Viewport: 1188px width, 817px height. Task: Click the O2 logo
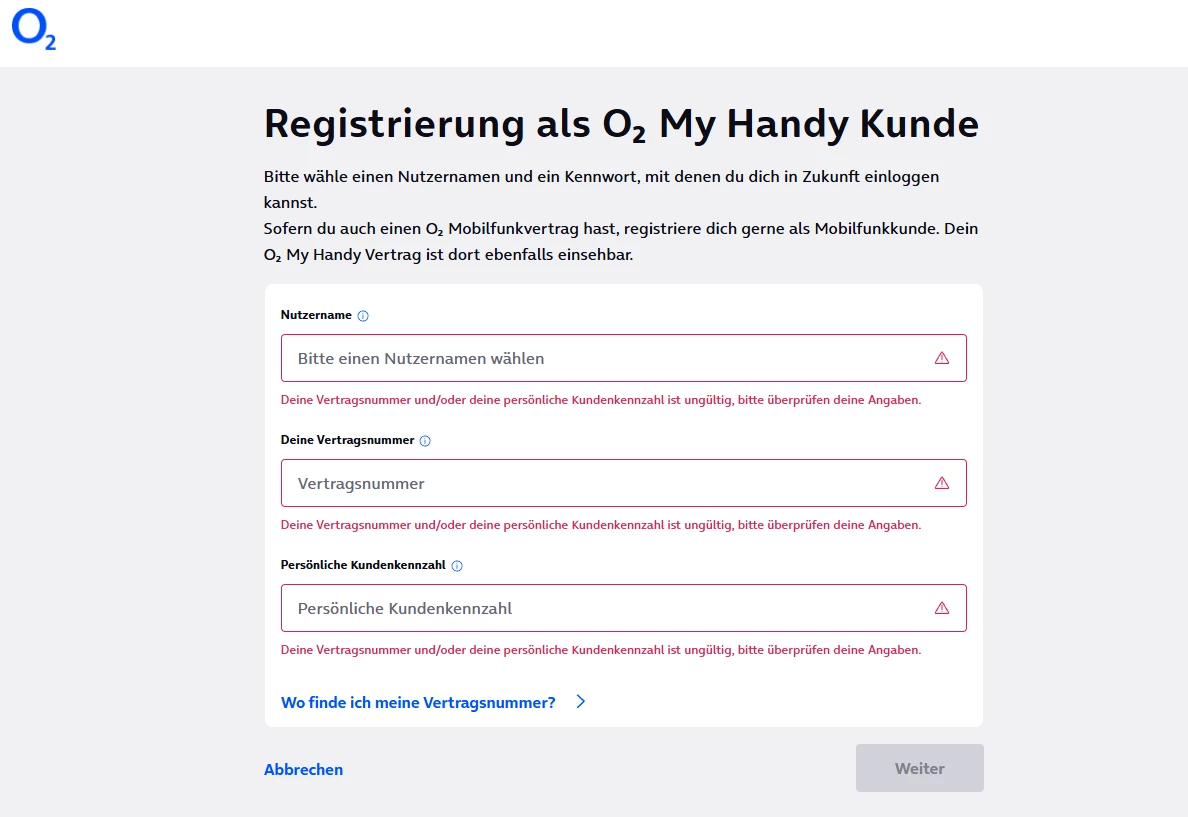(x=33, y=30)
